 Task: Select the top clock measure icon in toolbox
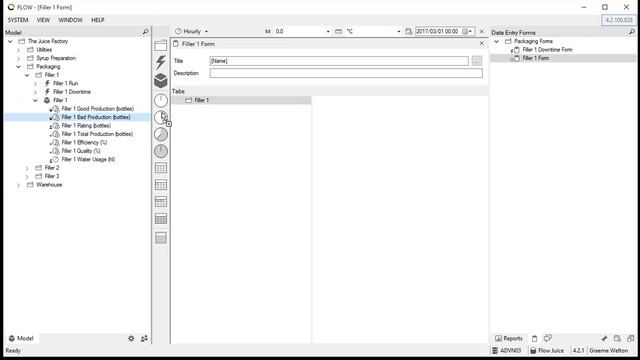161,100
